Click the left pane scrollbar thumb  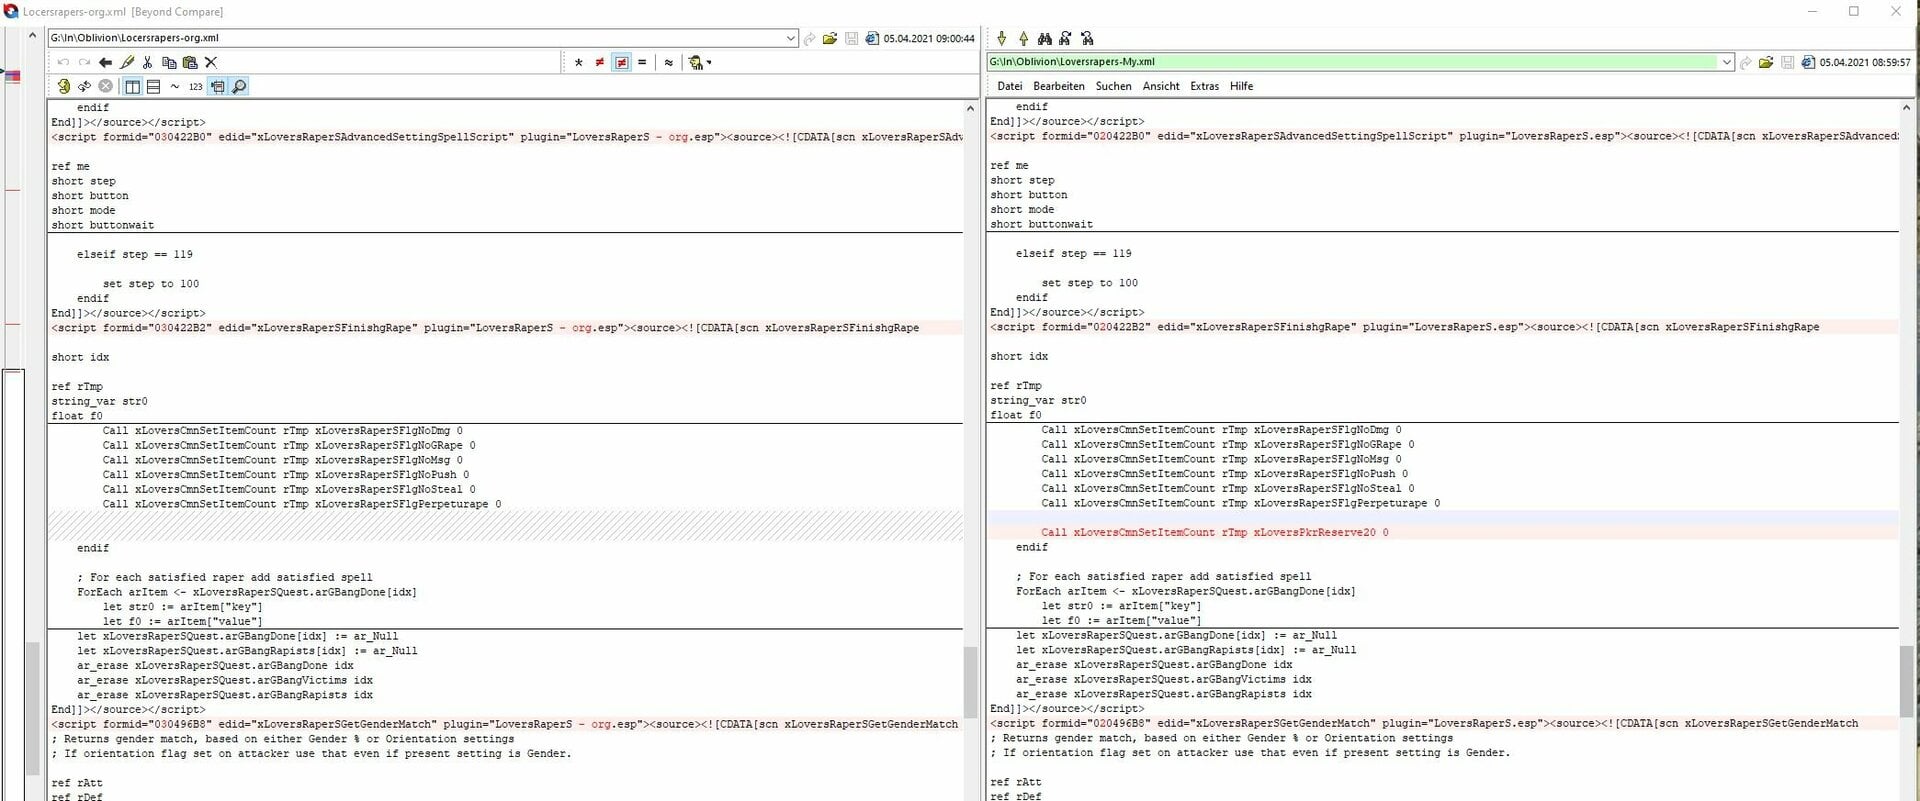970,682
